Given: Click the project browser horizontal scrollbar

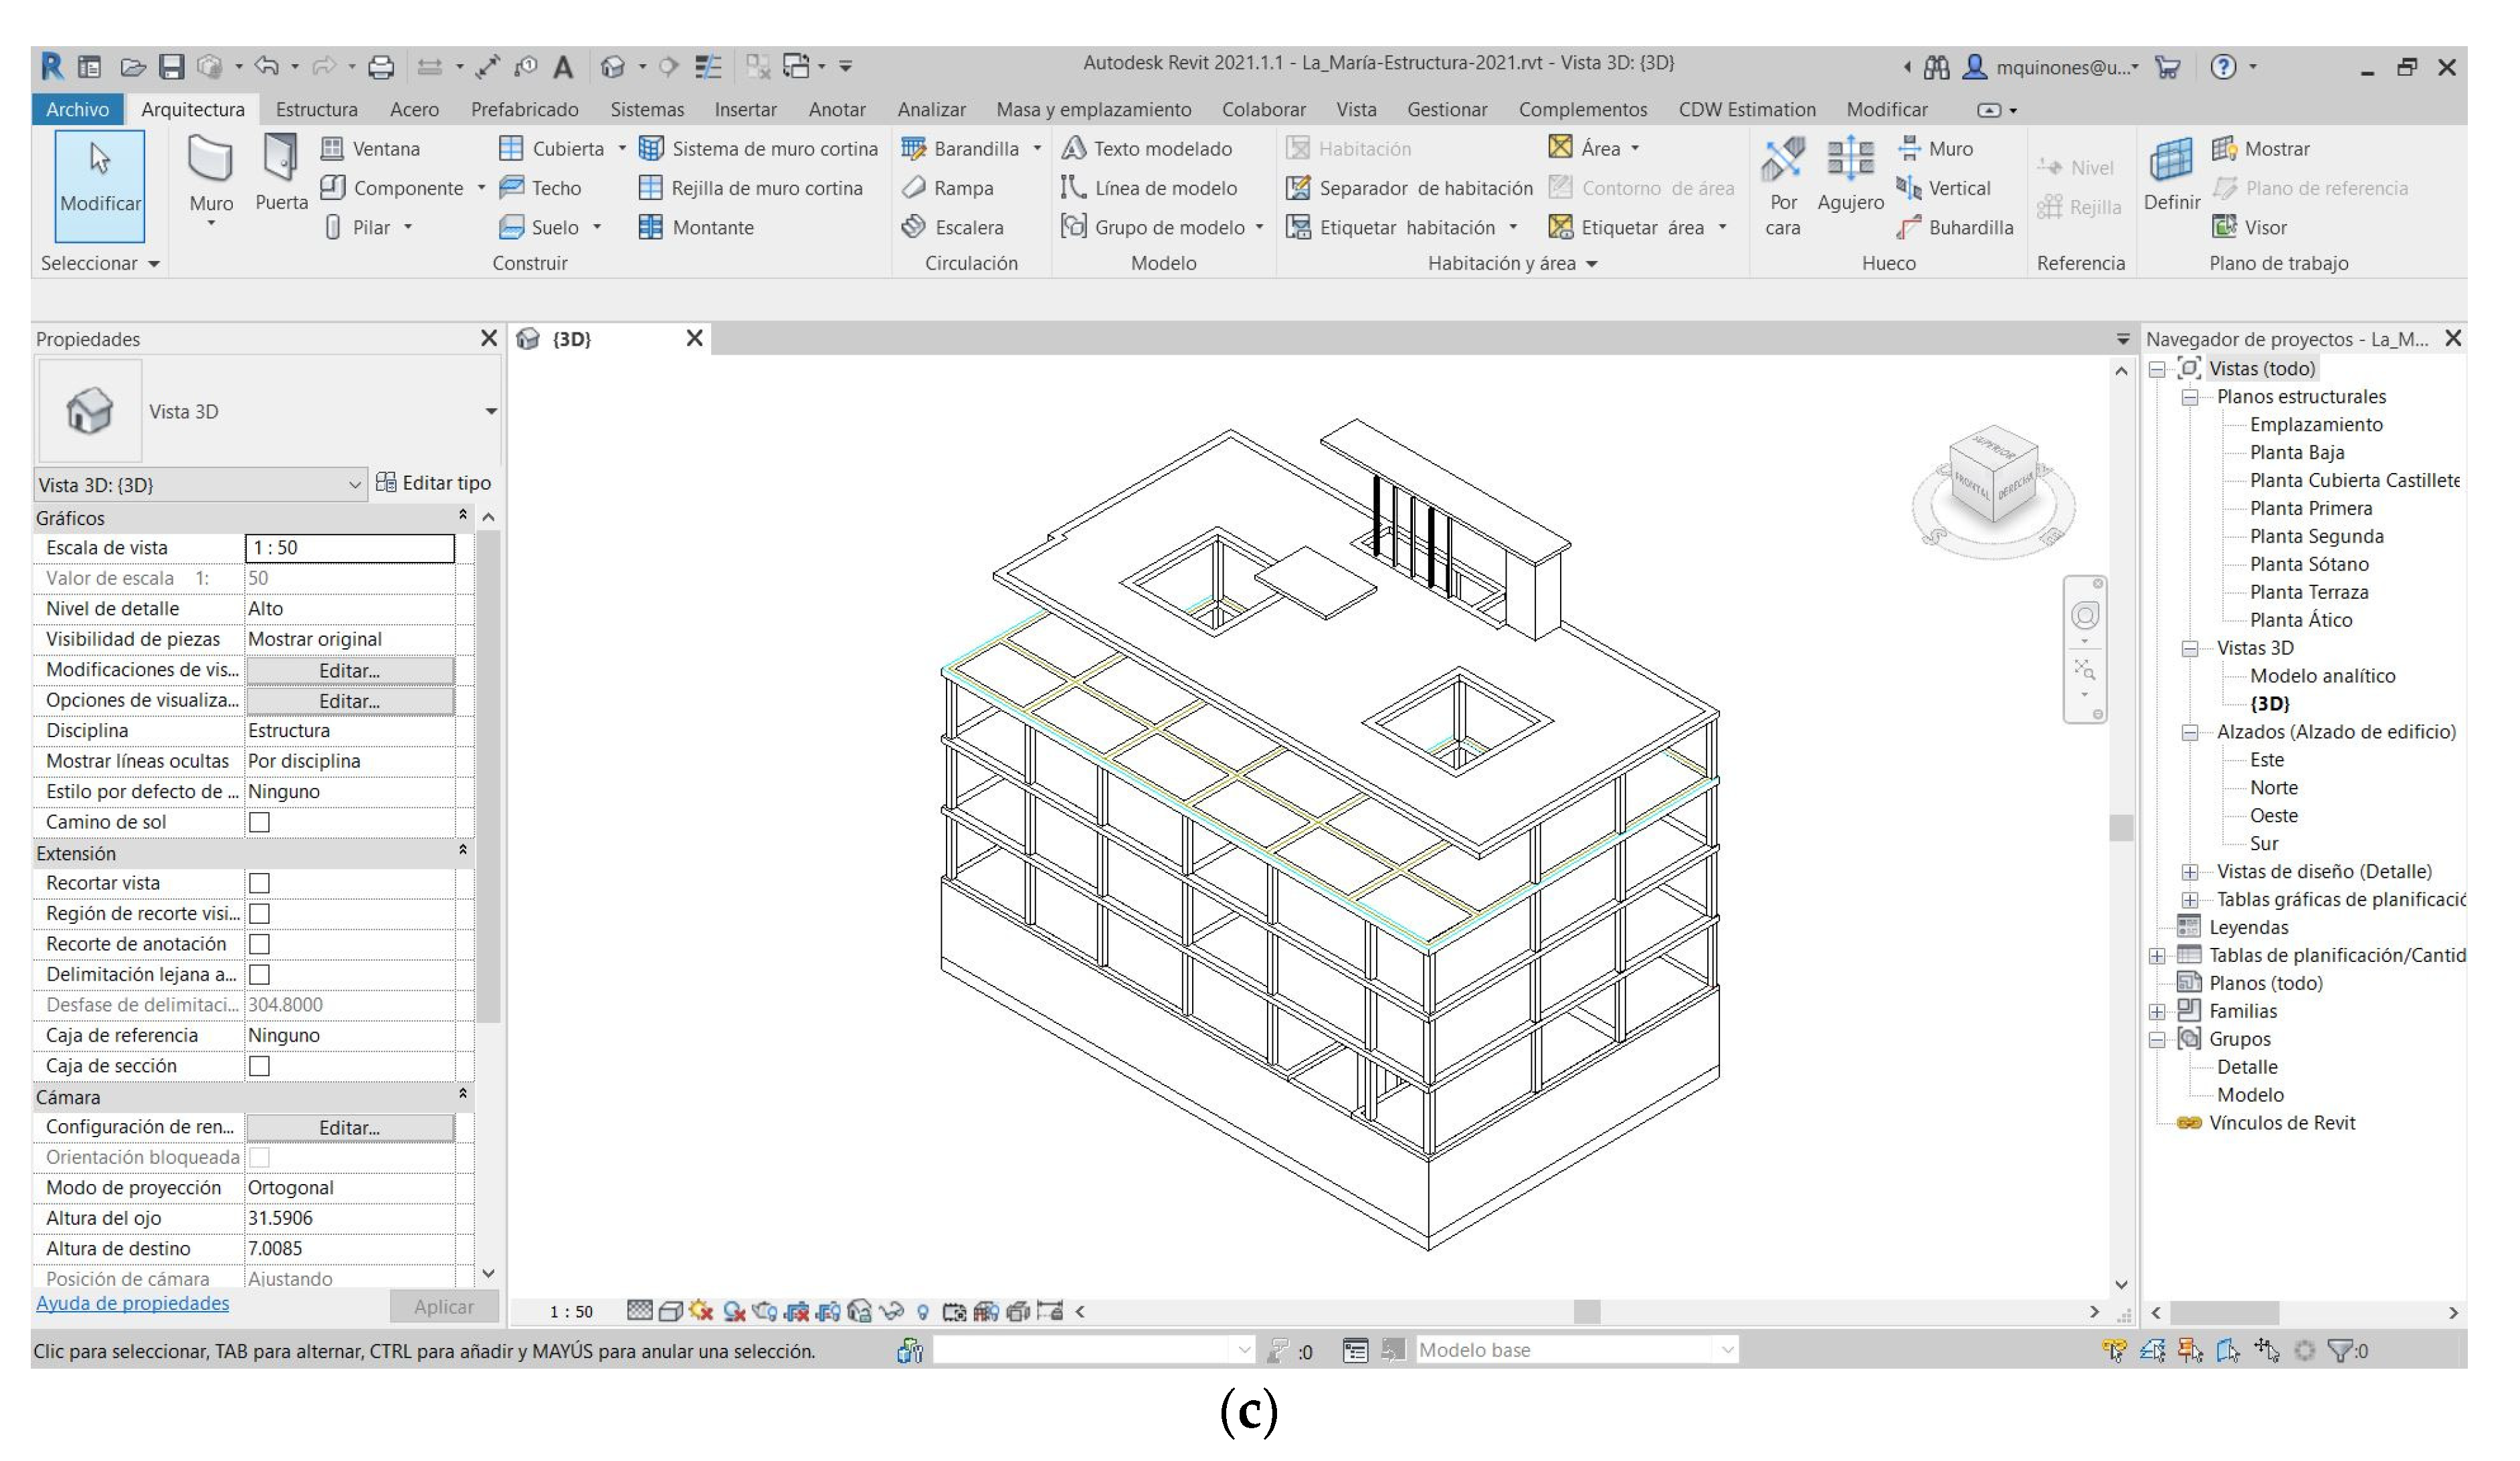Looking at the screenshot, I should [x=2224, y=1313].
